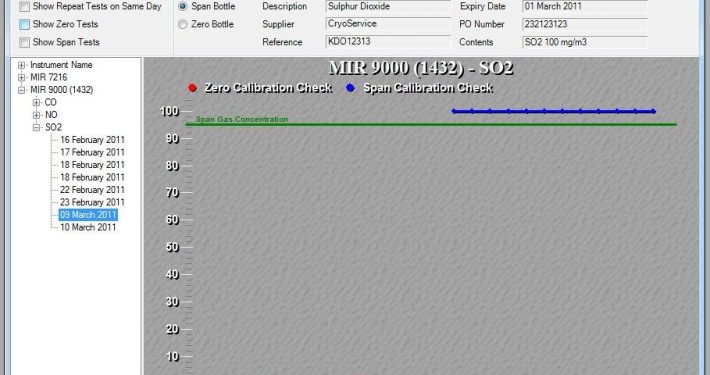Screen dimensions: 710x375
Task: Choose the Zero Bottle radio option
Action: [182, 24]
